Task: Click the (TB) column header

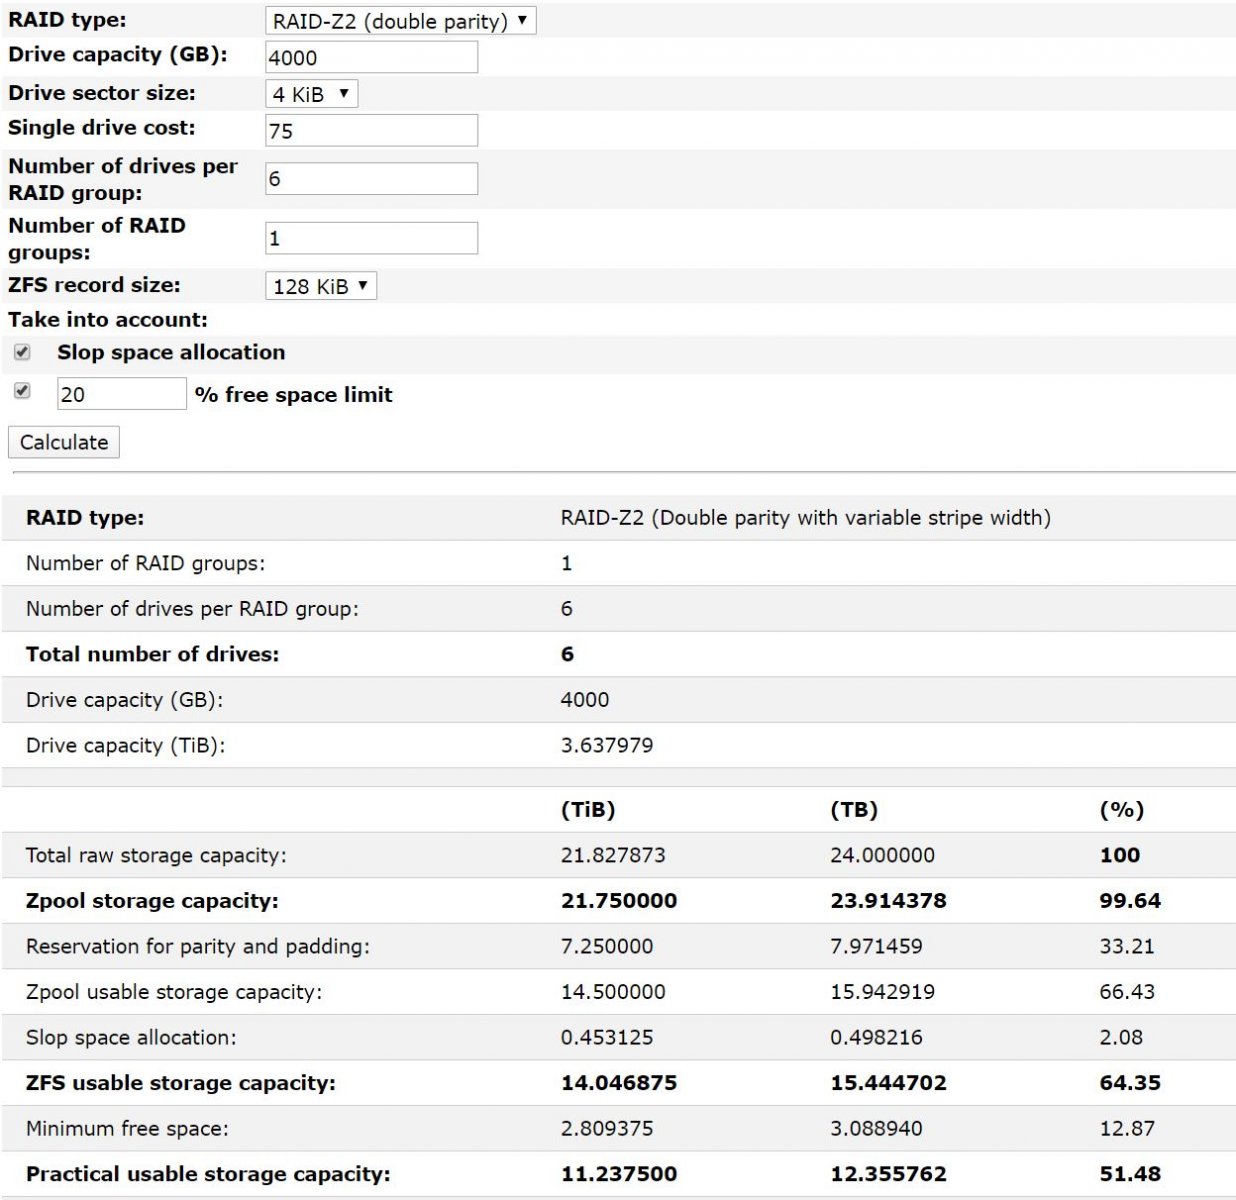Action: point(853,810)
